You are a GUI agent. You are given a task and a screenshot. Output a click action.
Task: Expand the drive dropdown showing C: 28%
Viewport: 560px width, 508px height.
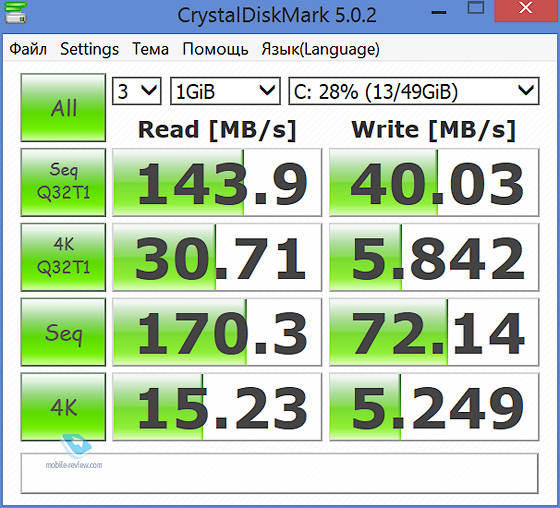pyautogui.click(x=414, y=91)
